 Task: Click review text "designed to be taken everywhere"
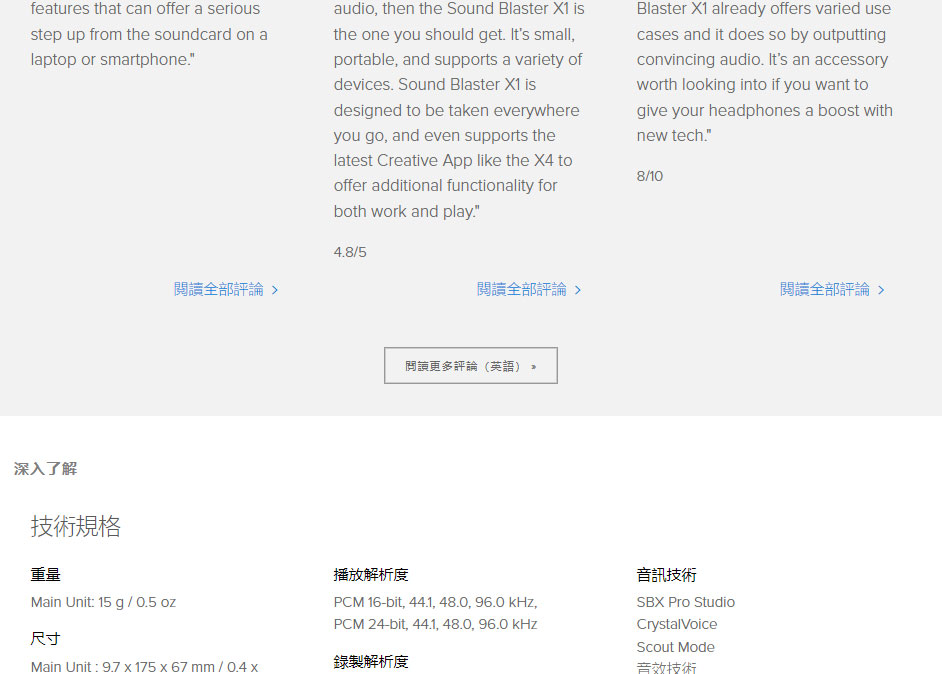tap(457, 110)
